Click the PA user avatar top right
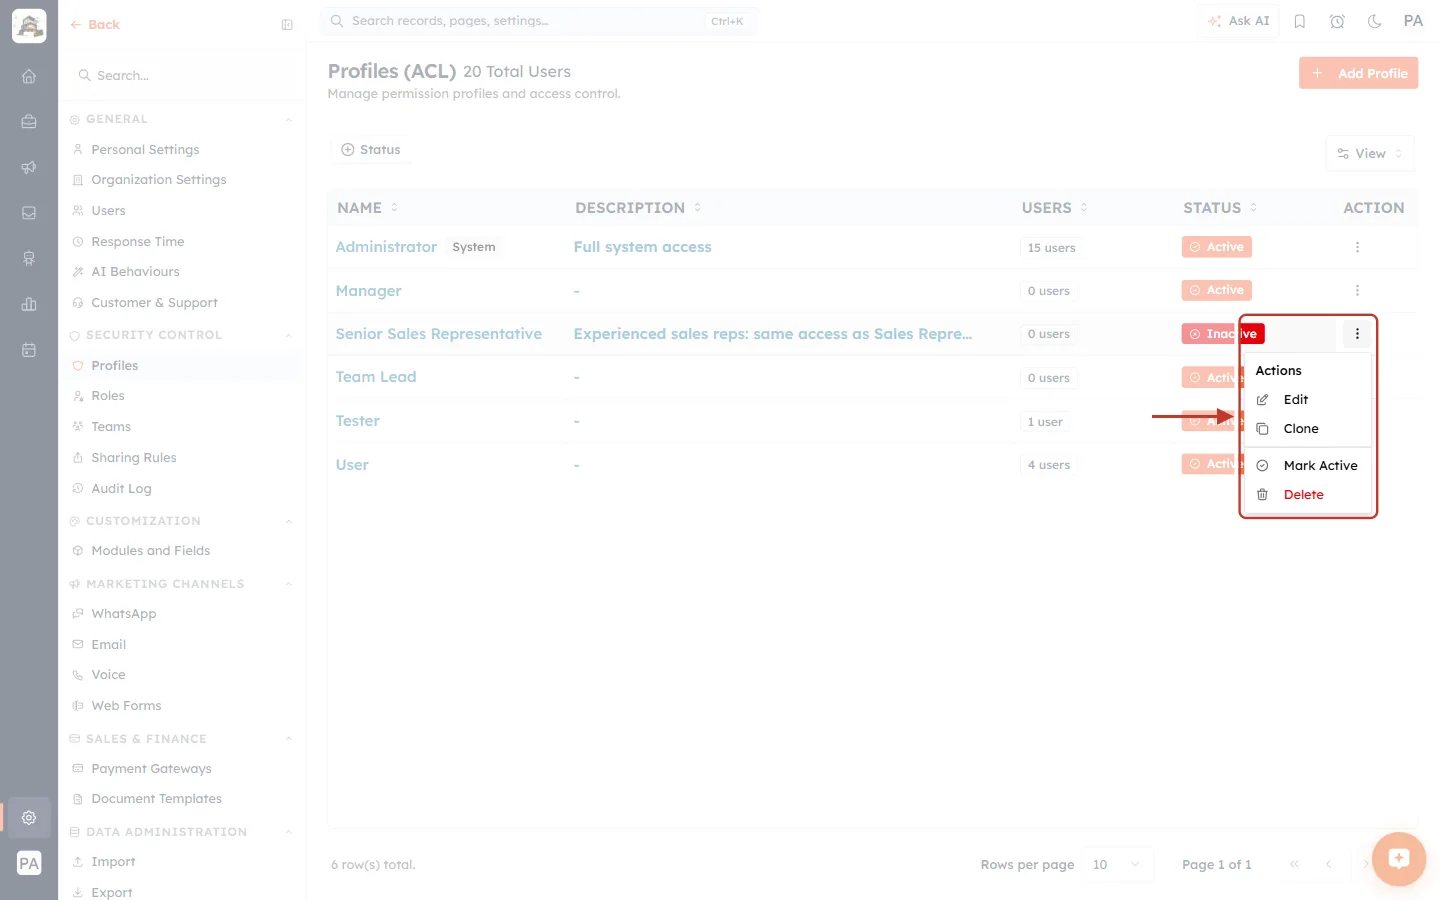The width and height of the screenshot is (1440, 900). (x=1413, y=21)
